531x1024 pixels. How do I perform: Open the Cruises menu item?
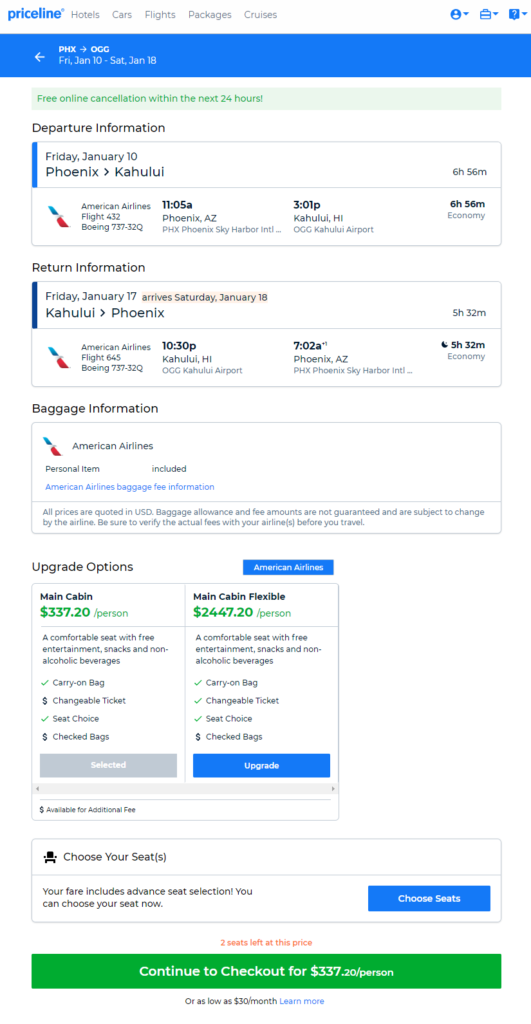click(261, 14)
